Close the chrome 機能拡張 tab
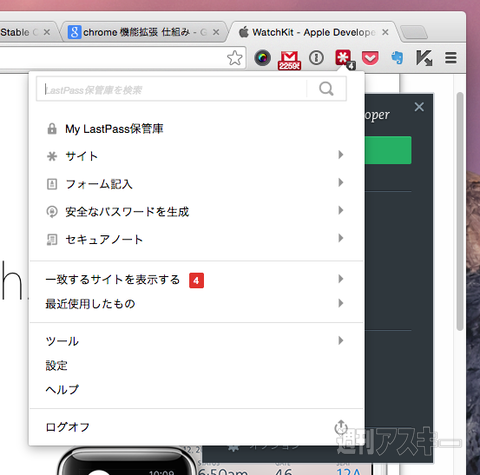Screen dimensions: 480x475 [x=216, y=32]
